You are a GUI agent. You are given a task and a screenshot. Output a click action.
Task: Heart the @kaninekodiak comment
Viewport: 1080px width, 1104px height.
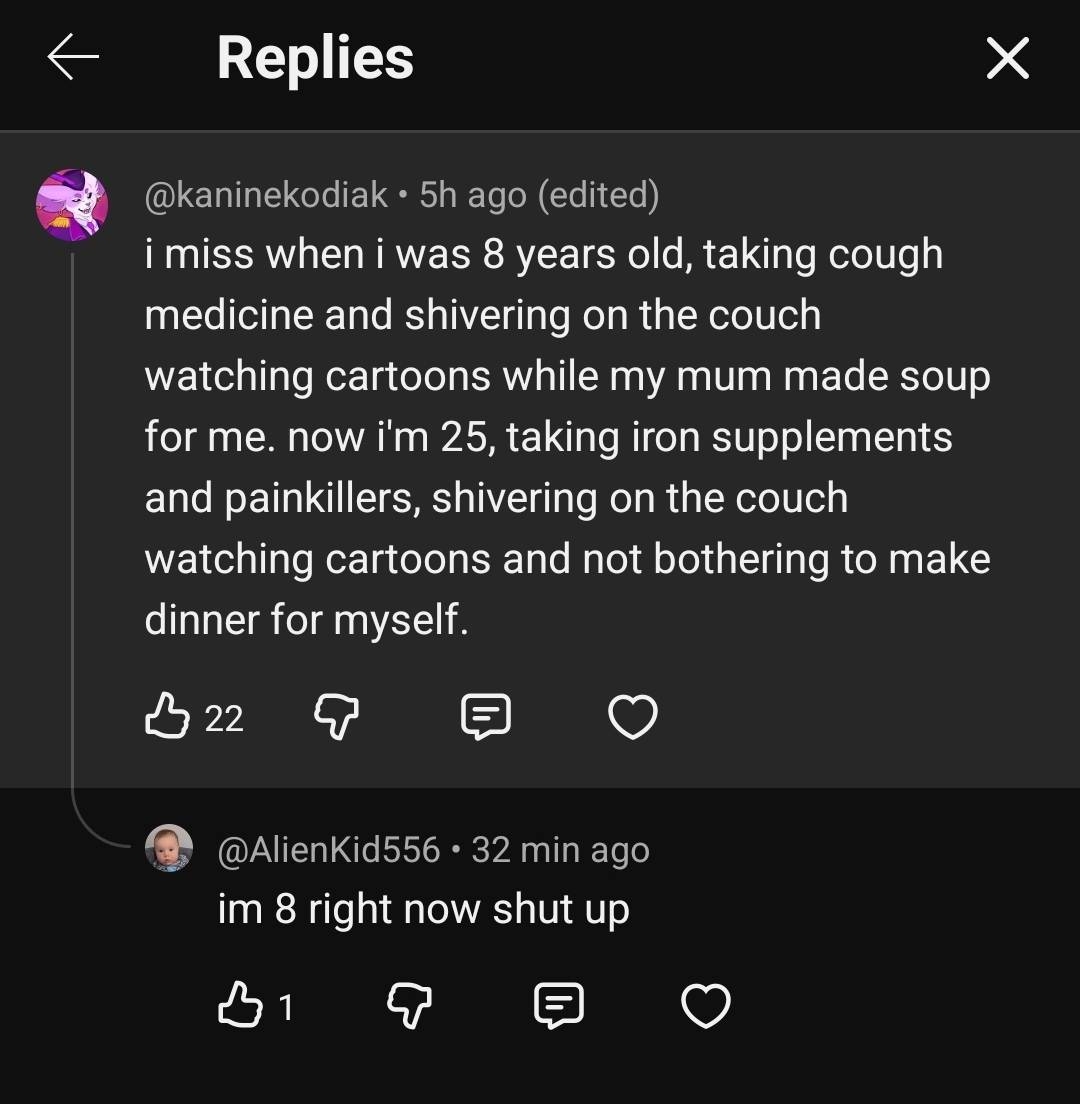pos(633,717)
